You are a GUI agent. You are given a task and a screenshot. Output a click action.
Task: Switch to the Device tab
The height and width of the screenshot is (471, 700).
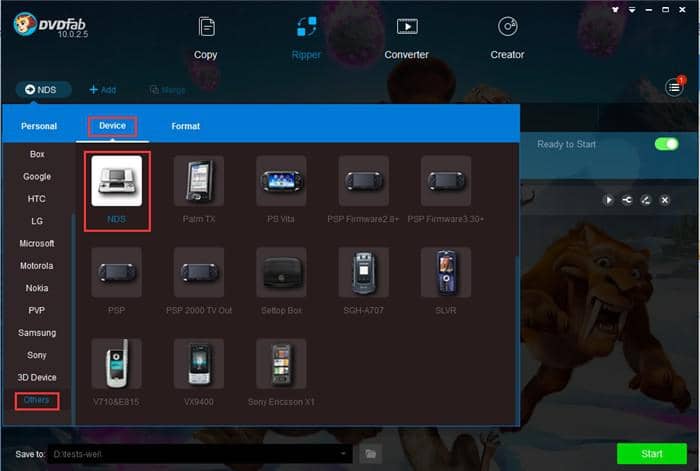(x=112, y=126)
